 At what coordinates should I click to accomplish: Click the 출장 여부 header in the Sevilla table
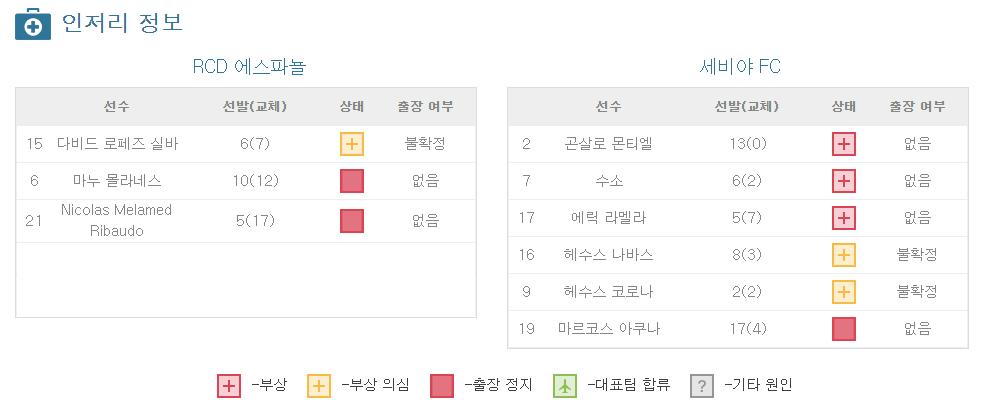pos(917,106)
